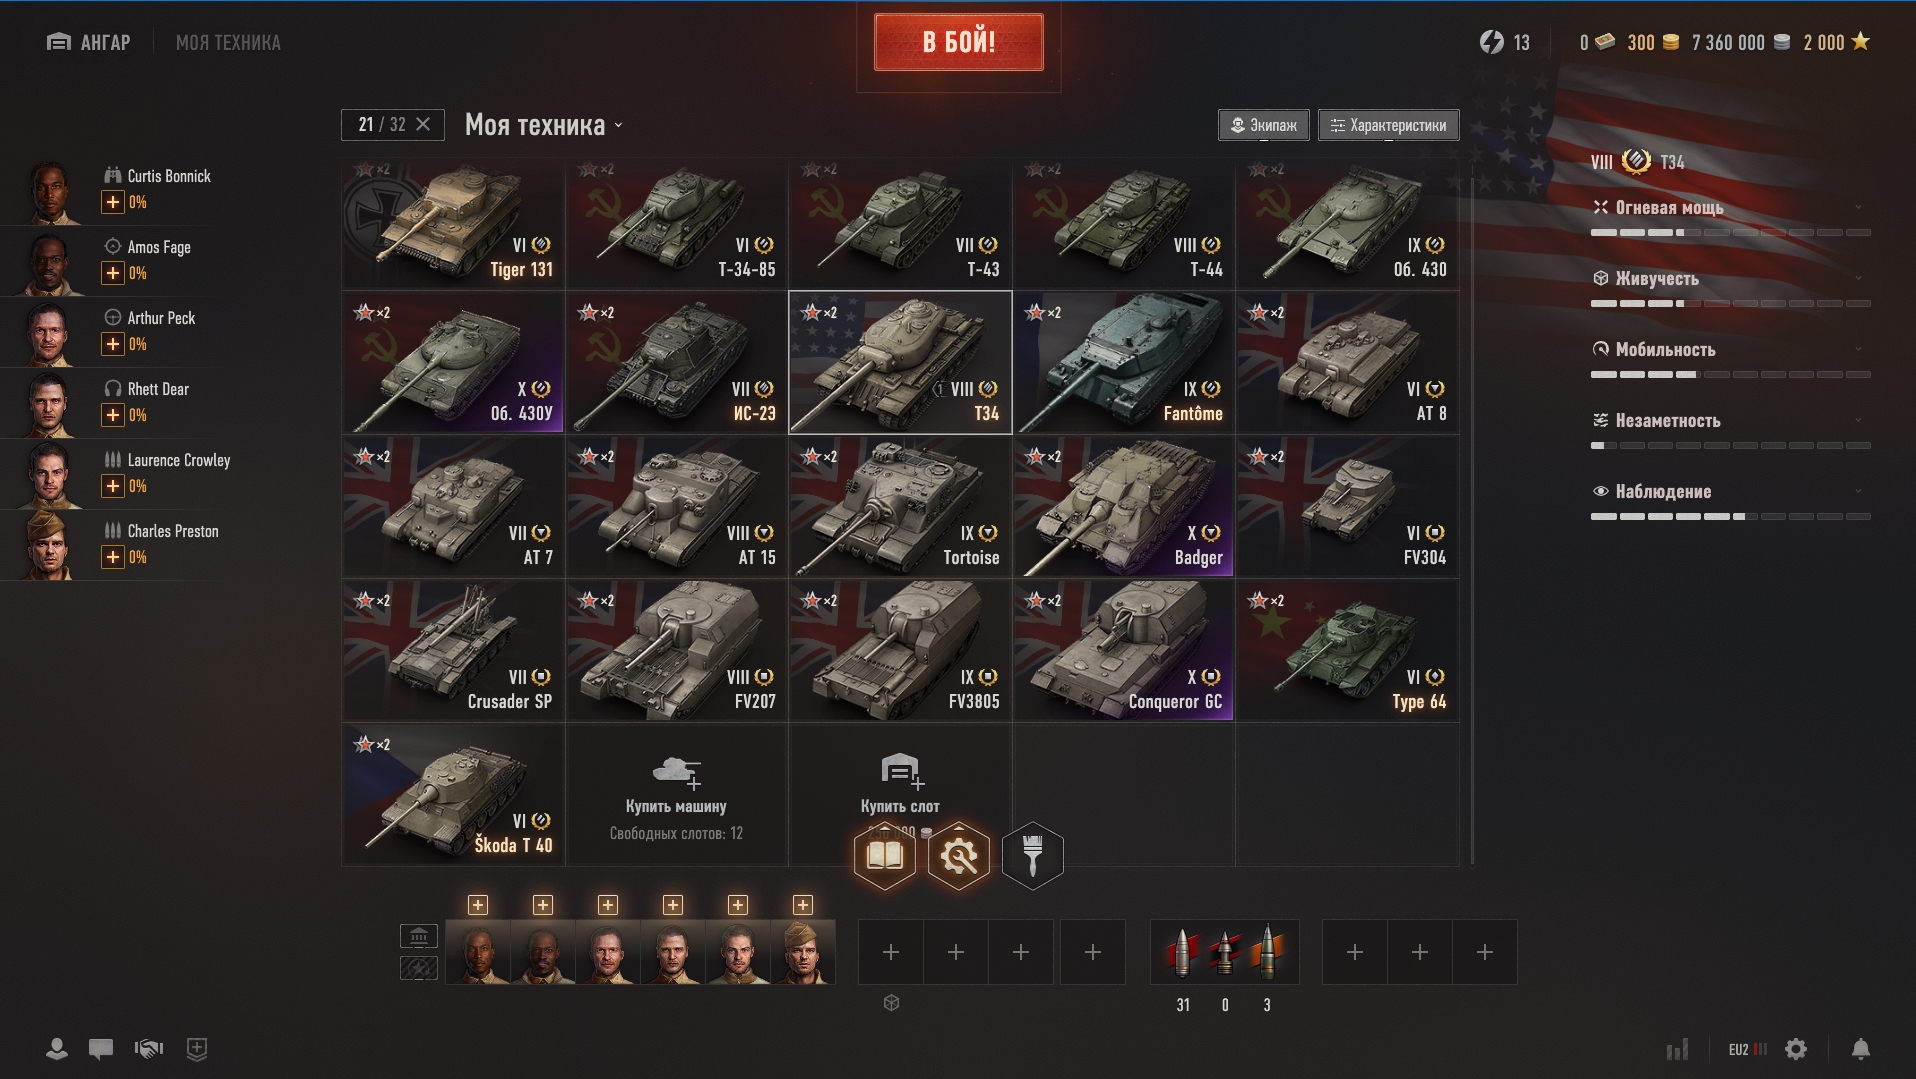Select the Fantôme tank thumbnail
This screenshot has height=1079, width=1916.
[x=1124, y=362]
